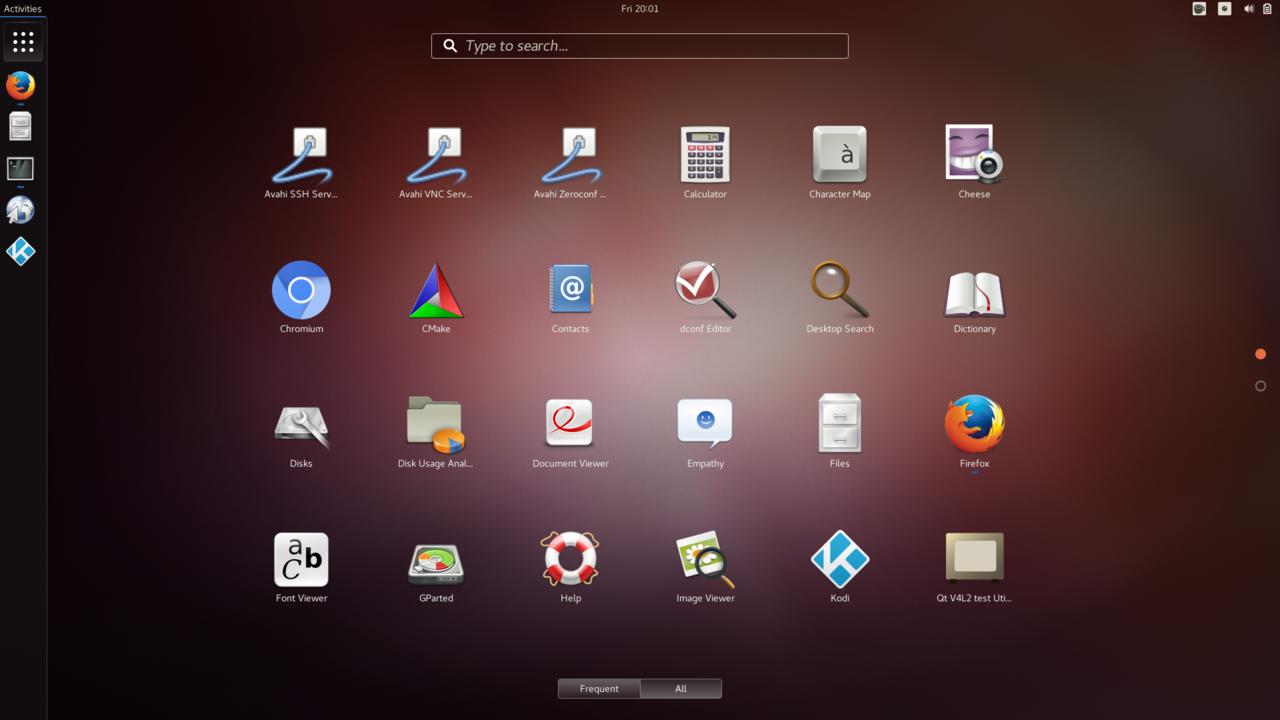Open Chromium web browser
The image size is (1280, 720).
pos(301,297)
